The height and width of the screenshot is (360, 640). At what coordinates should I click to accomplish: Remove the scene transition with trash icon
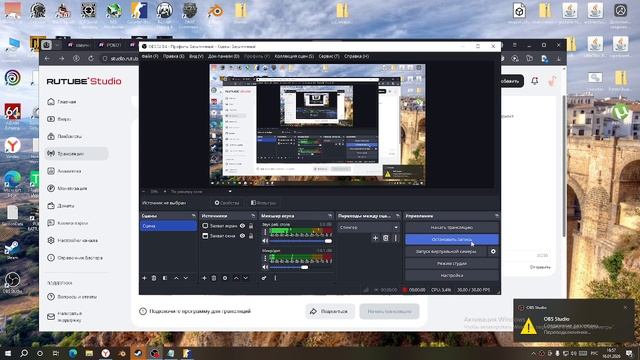[x=386, y=238]
